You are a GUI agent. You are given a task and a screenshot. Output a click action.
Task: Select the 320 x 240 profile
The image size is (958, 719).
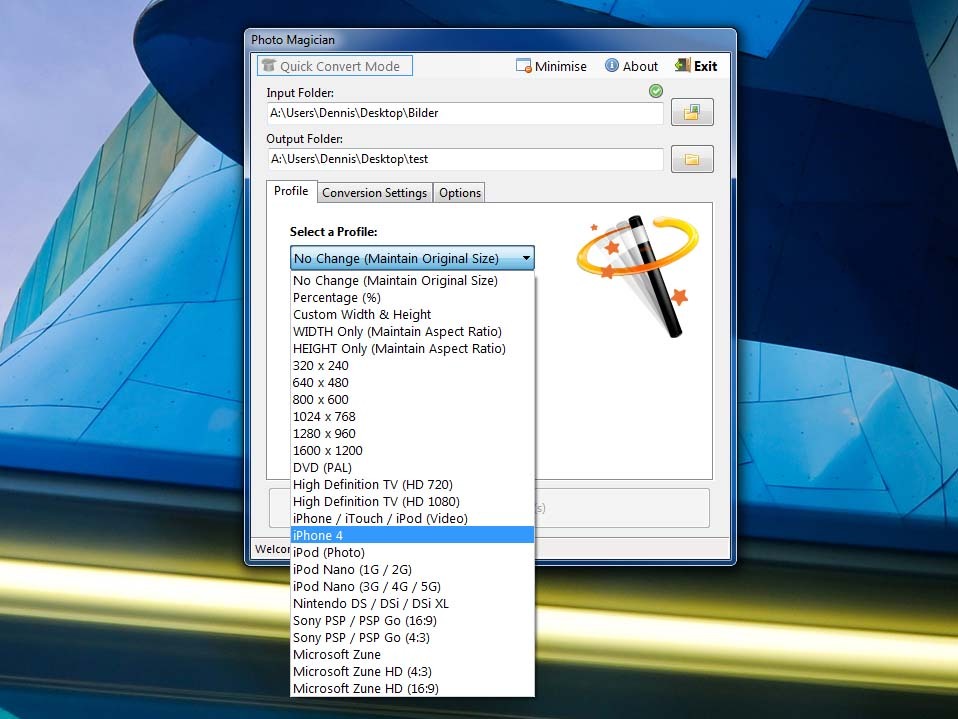click(412, 366)
